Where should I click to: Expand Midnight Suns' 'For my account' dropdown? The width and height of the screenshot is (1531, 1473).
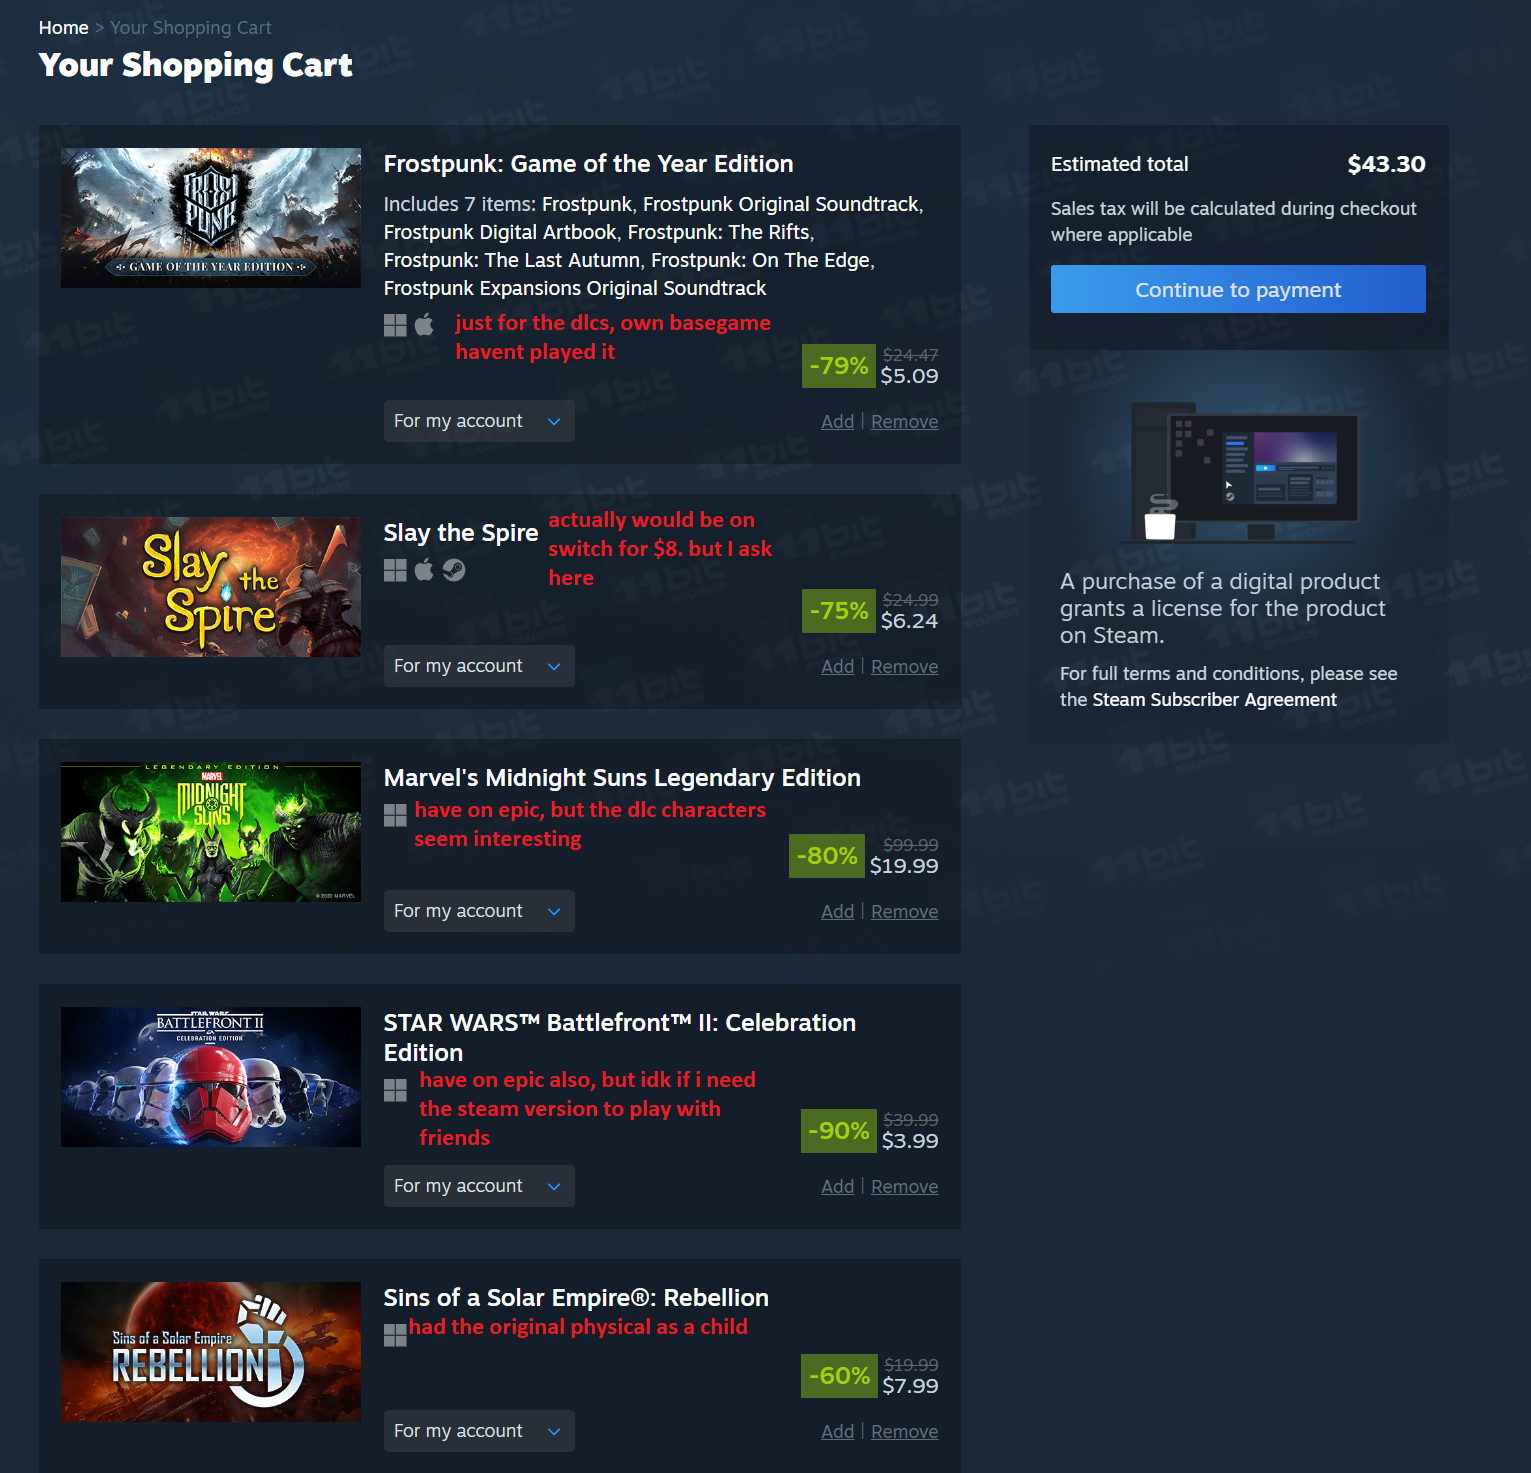(x=479, y=911)
